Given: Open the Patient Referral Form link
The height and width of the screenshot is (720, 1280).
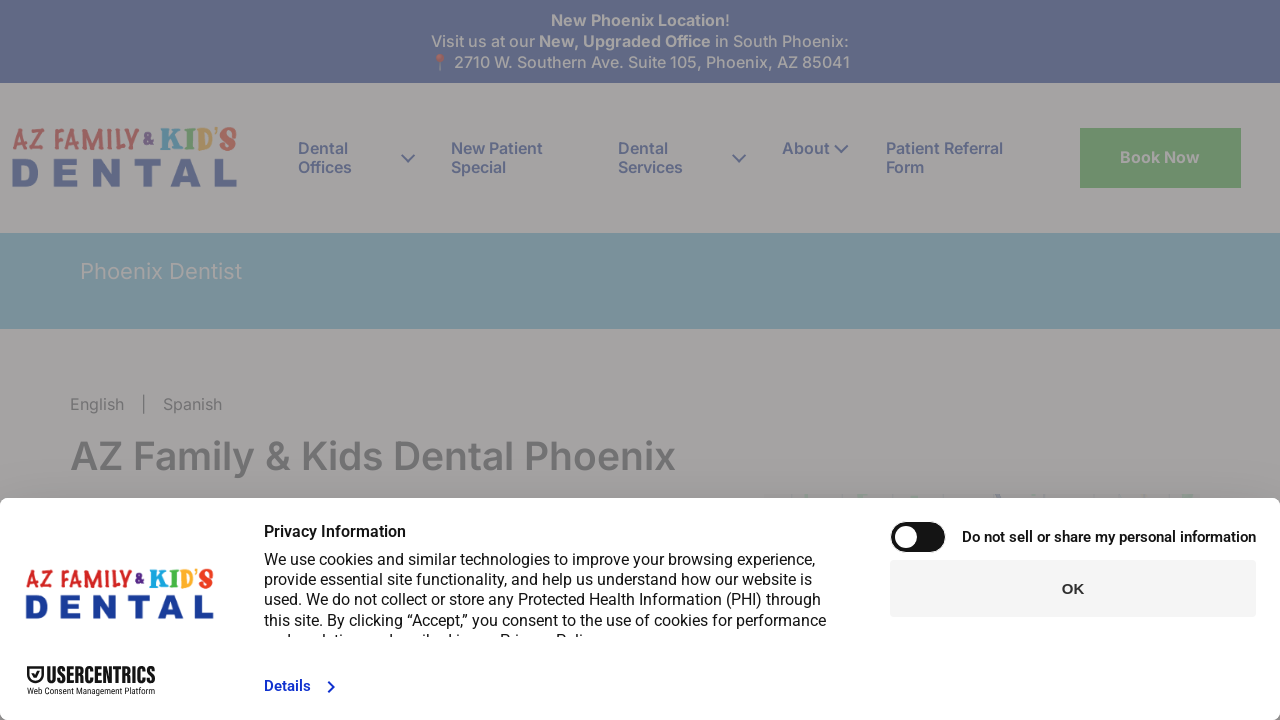Looking at the screenshot, I should click(944, 158).
